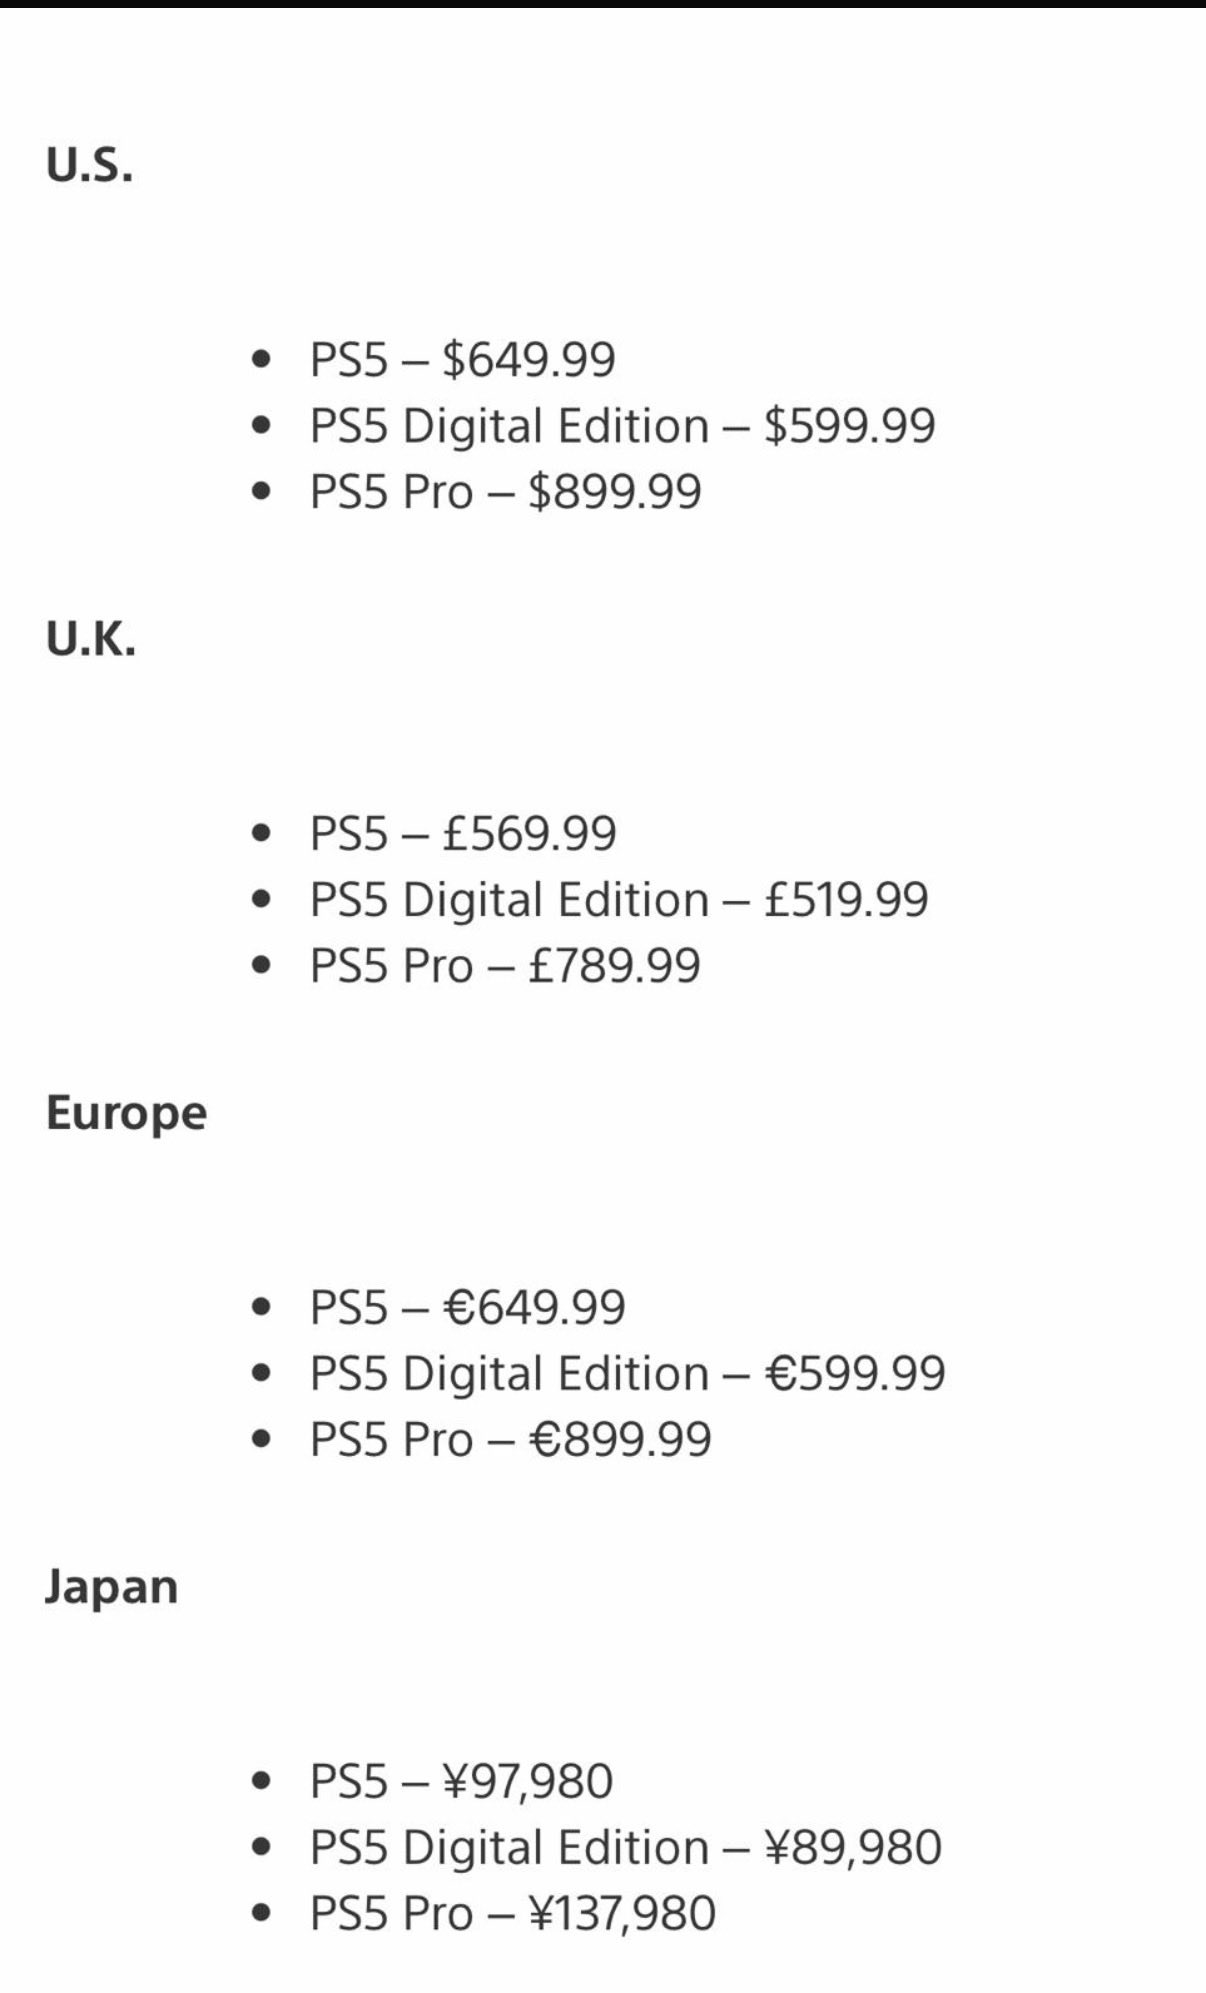Click the PS5 Digital Edition – $599.99 line

(x=622, y=425)
